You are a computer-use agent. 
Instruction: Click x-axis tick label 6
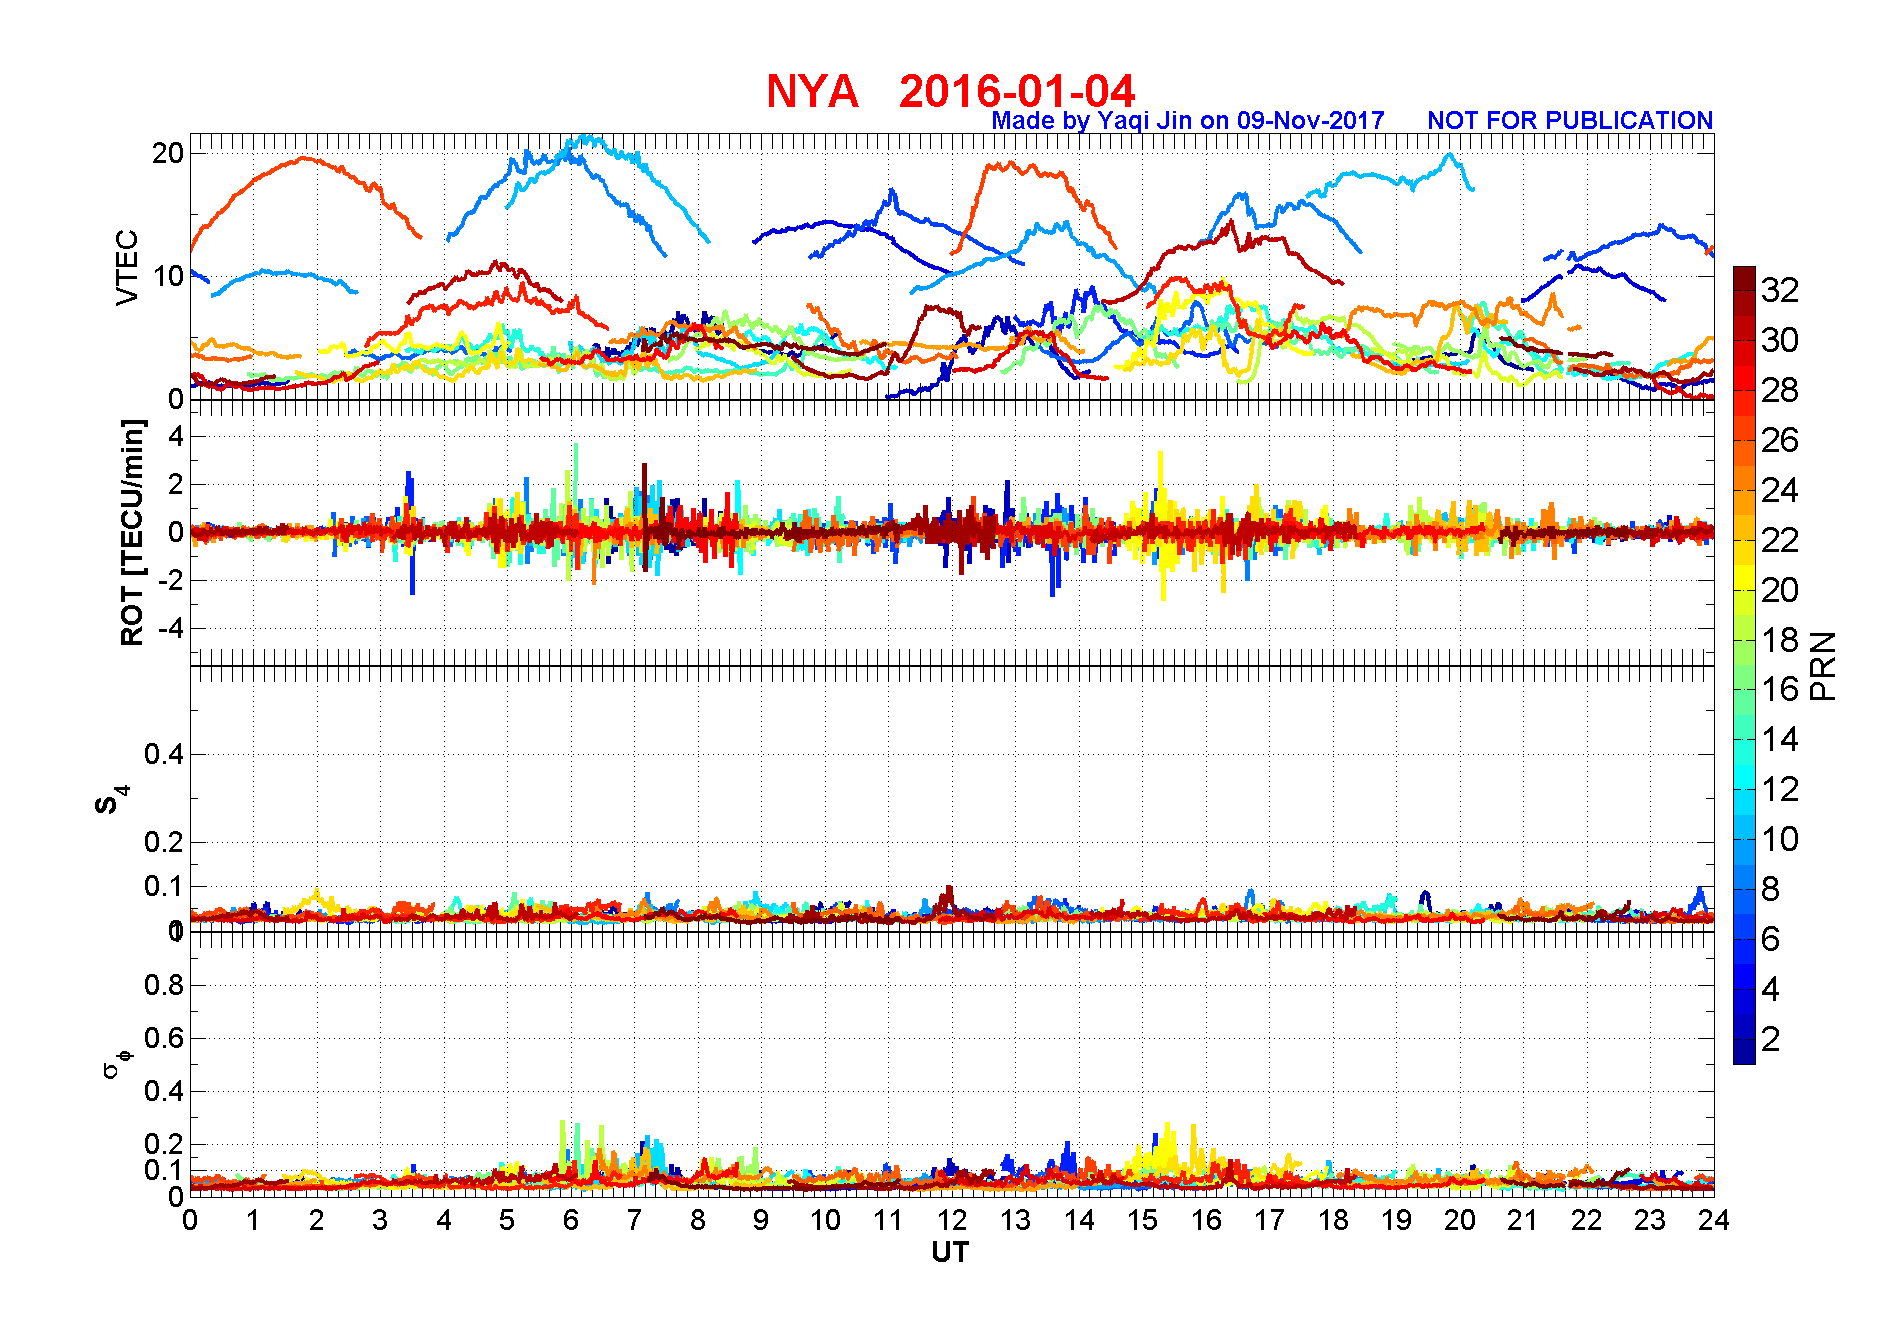571,1220
